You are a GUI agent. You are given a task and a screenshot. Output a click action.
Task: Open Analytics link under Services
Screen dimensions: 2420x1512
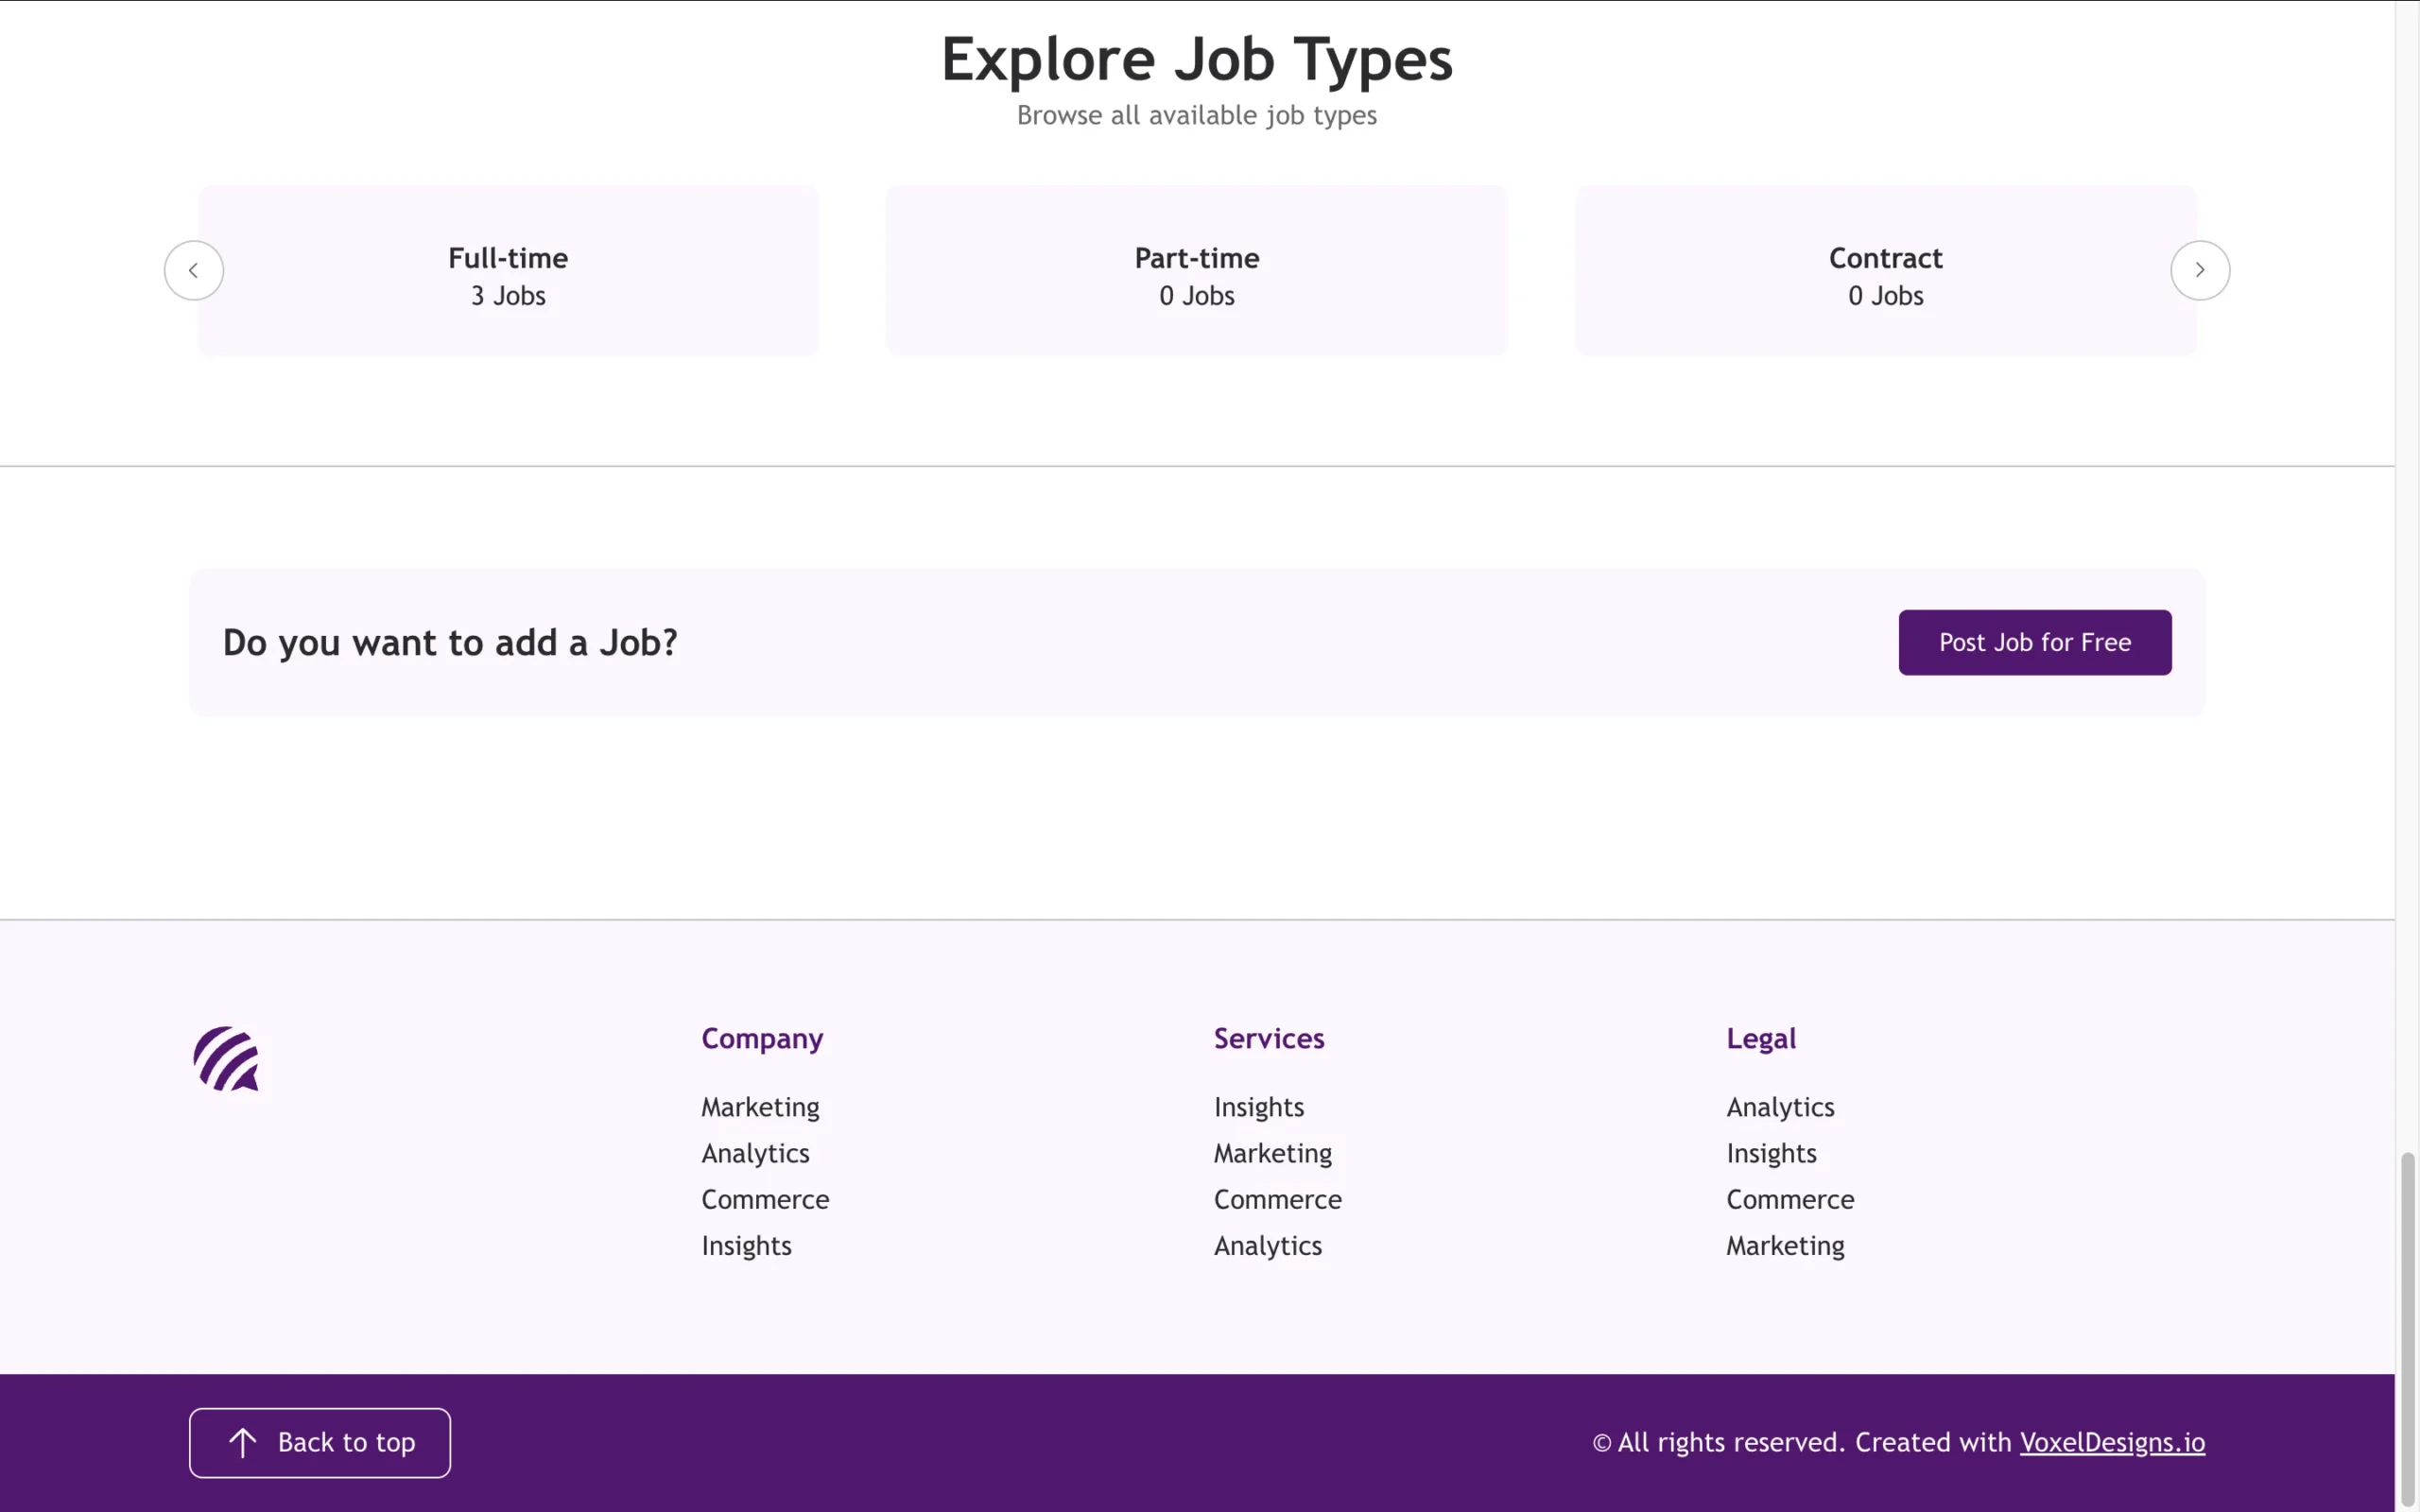[1267, 1245]
